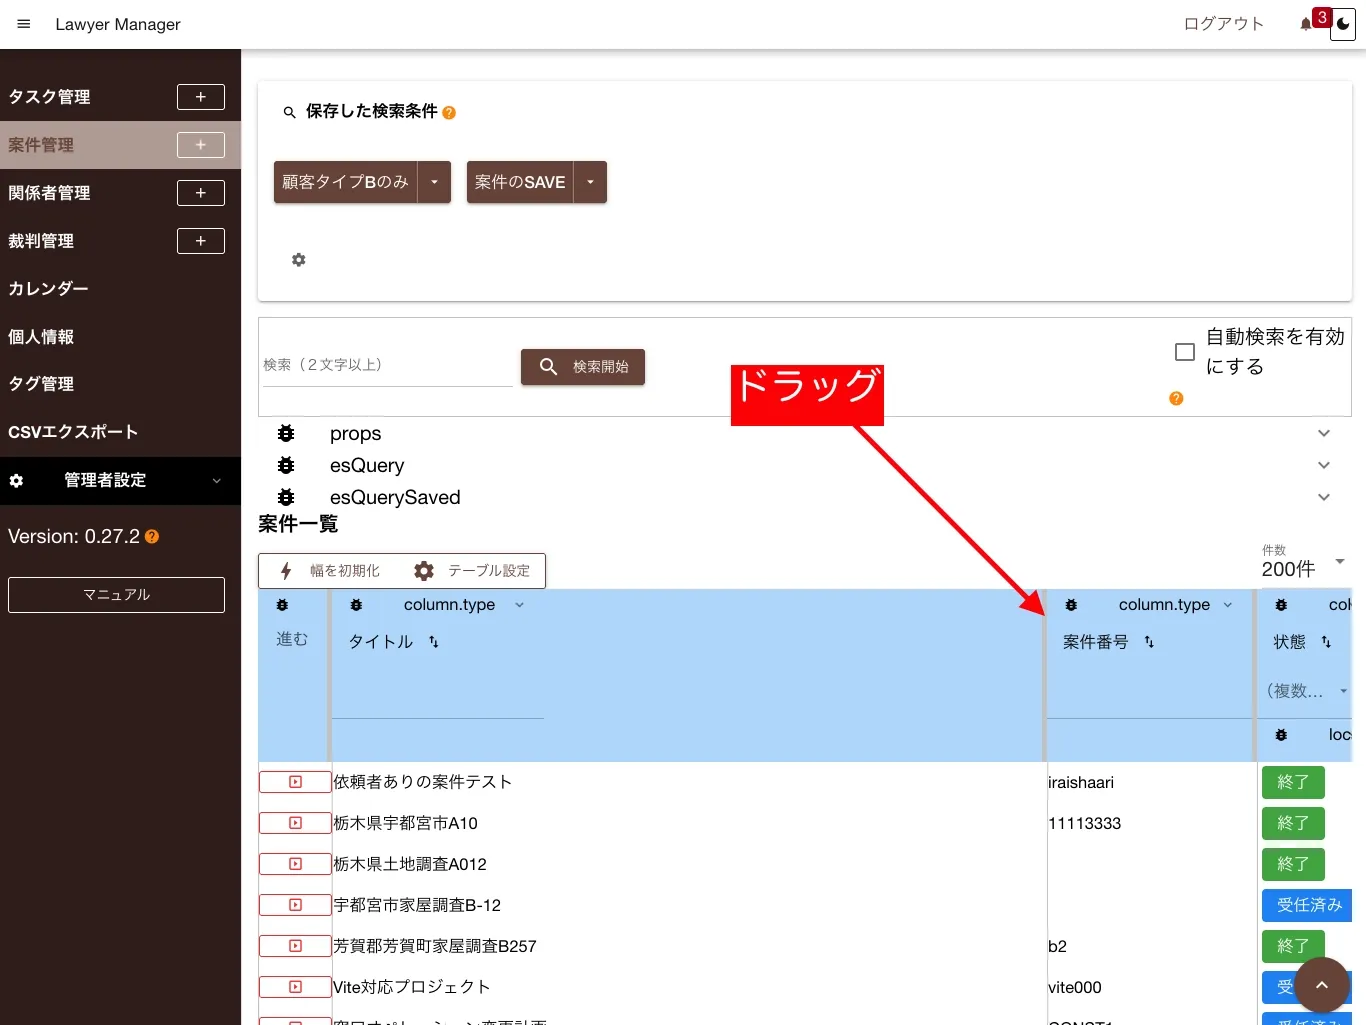Click the help icon beside 保存した検索条件

click(449, 113)
